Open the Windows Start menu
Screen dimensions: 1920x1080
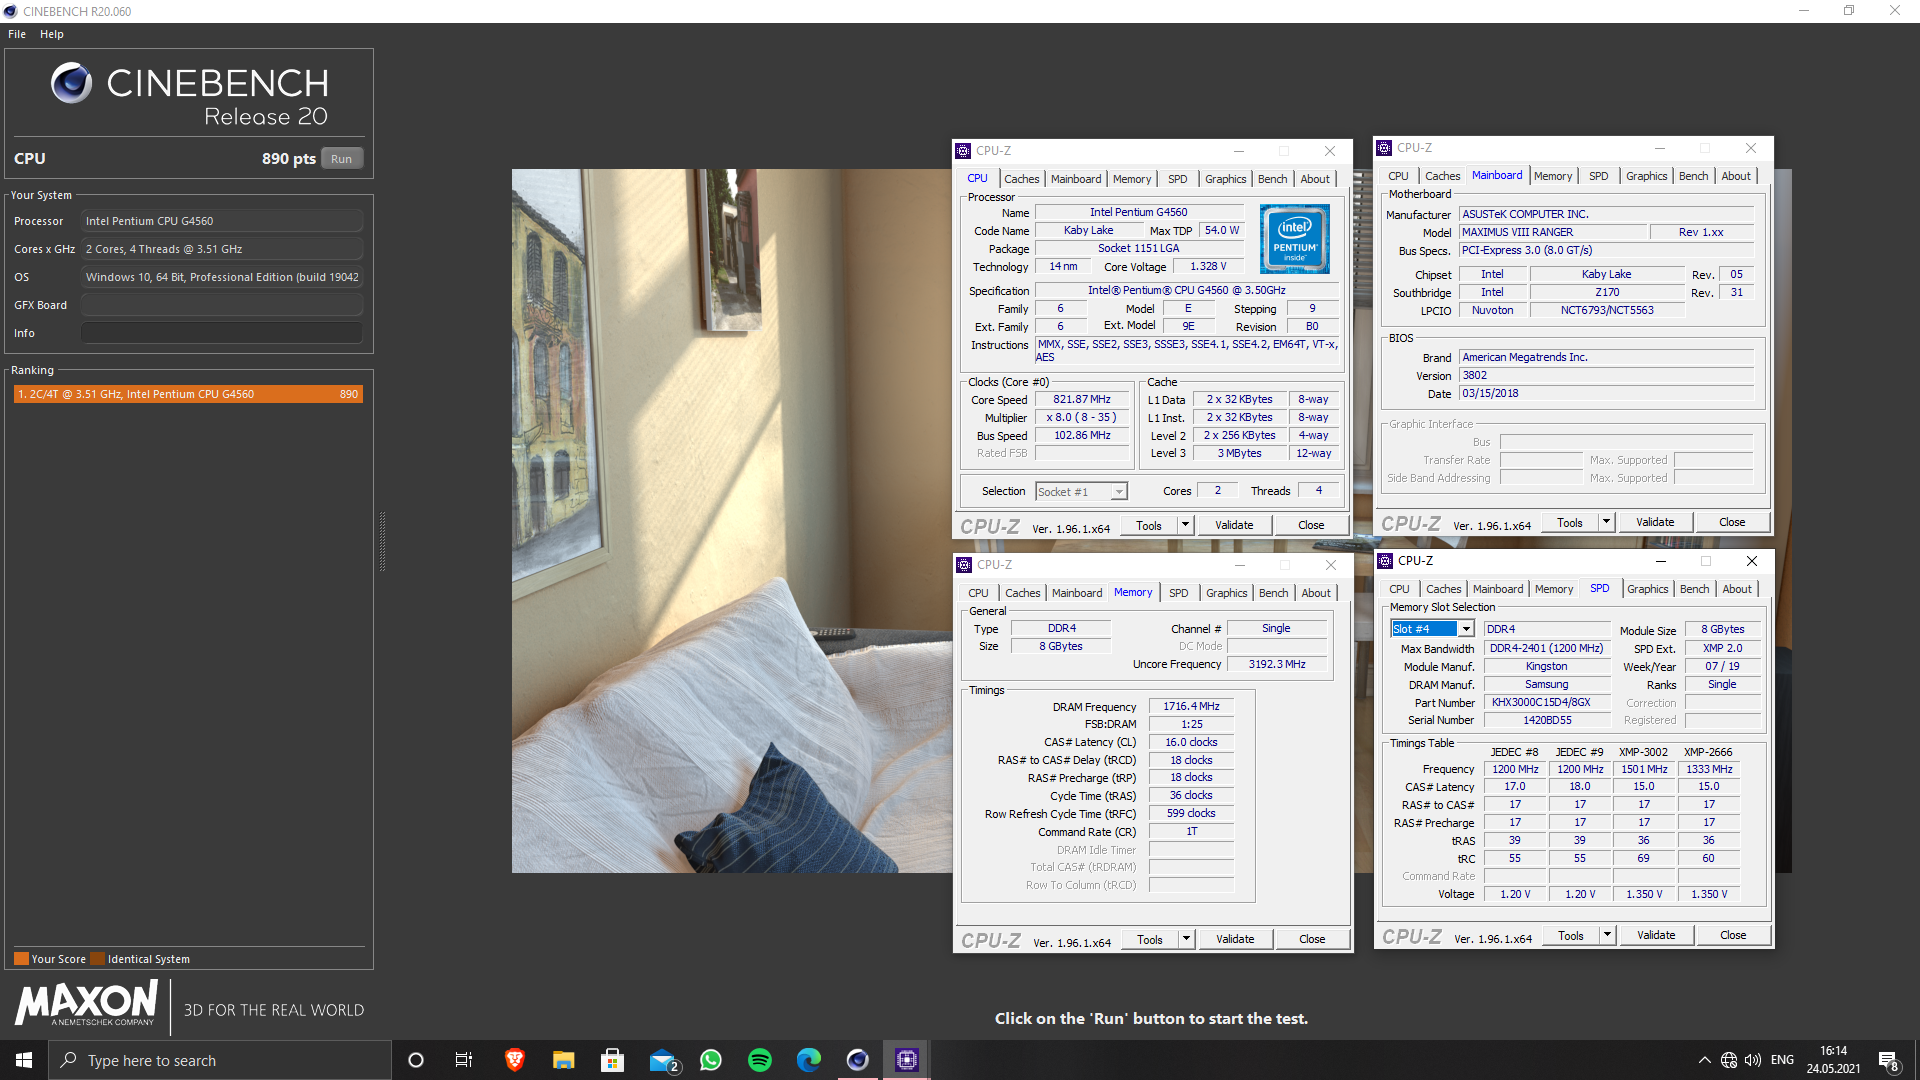click(24, 1060)
